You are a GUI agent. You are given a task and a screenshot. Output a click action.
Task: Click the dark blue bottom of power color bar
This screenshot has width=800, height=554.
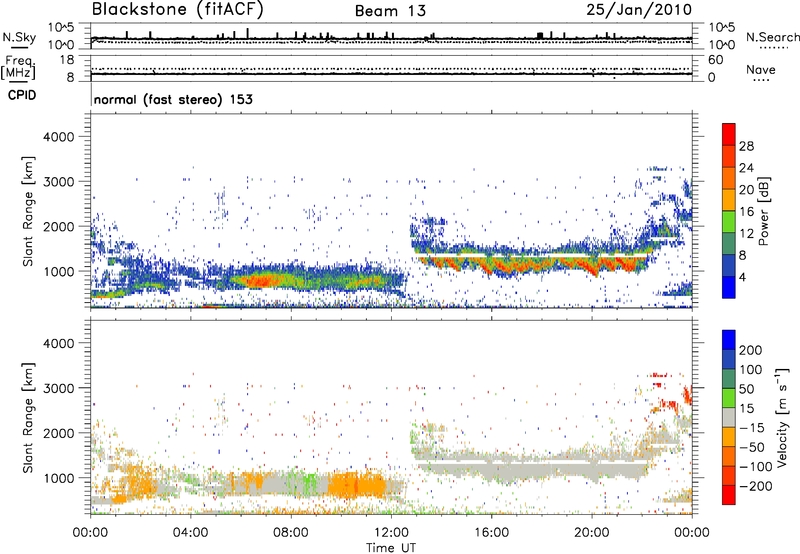point(729,287)
